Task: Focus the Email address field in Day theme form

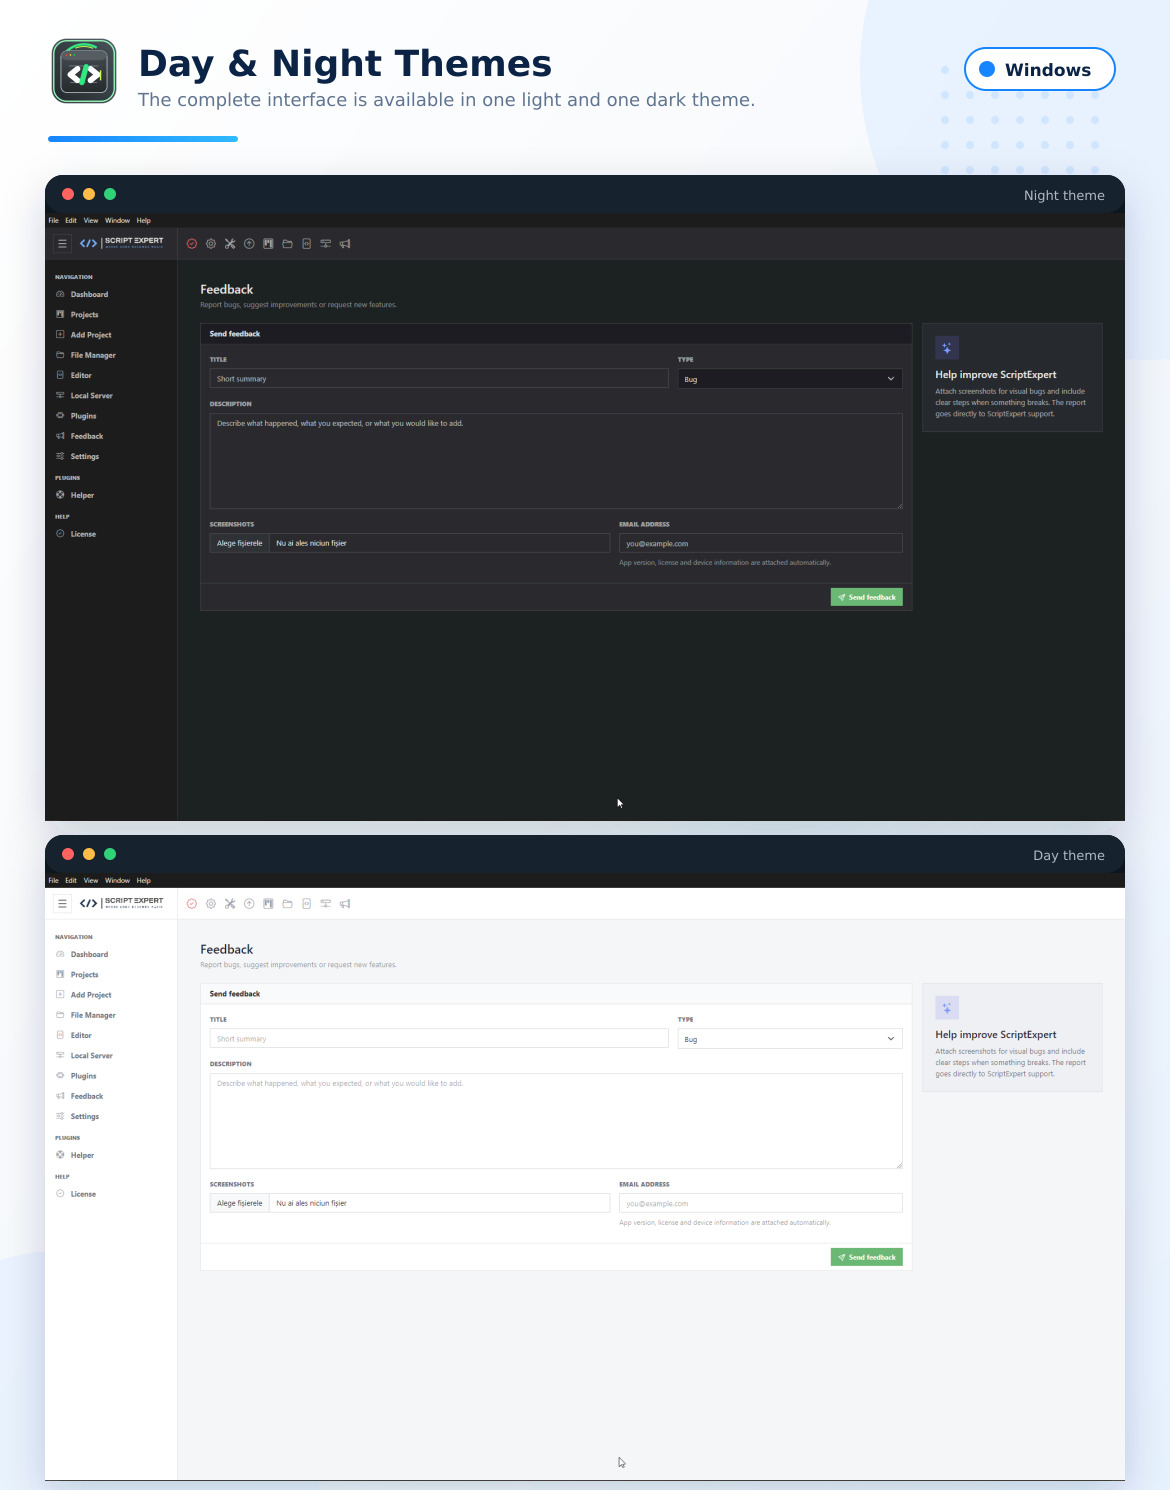Action: (761, 1203)
